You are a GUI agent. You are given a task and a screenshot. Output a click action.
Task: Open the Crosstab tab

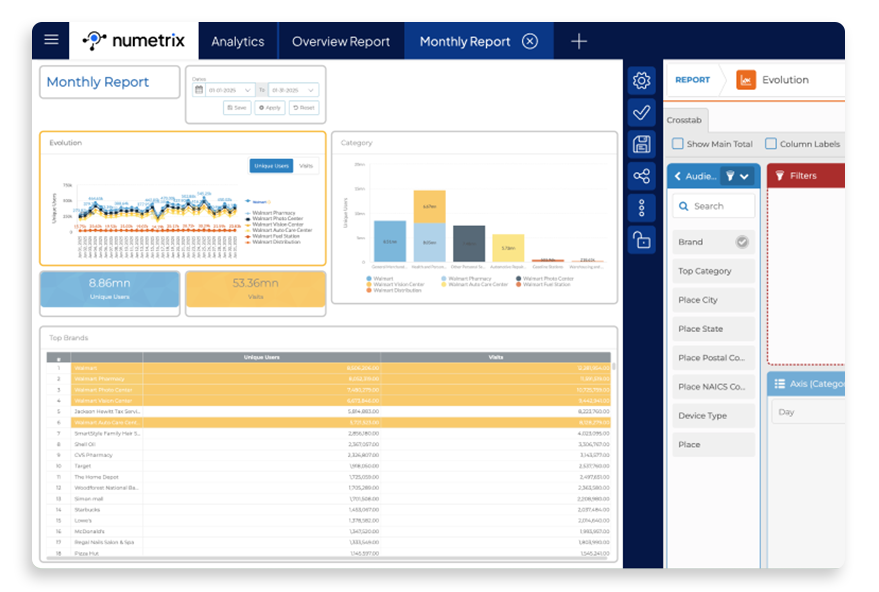click(684, 120)
